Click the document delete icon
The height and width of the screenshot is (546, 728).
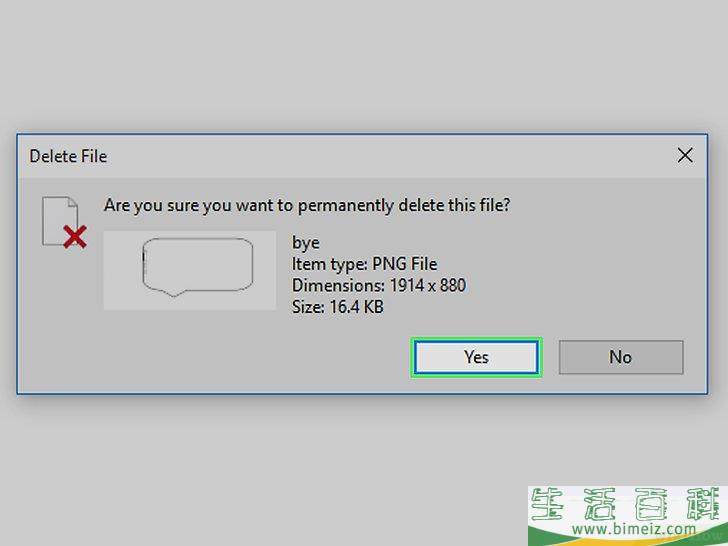64,222
